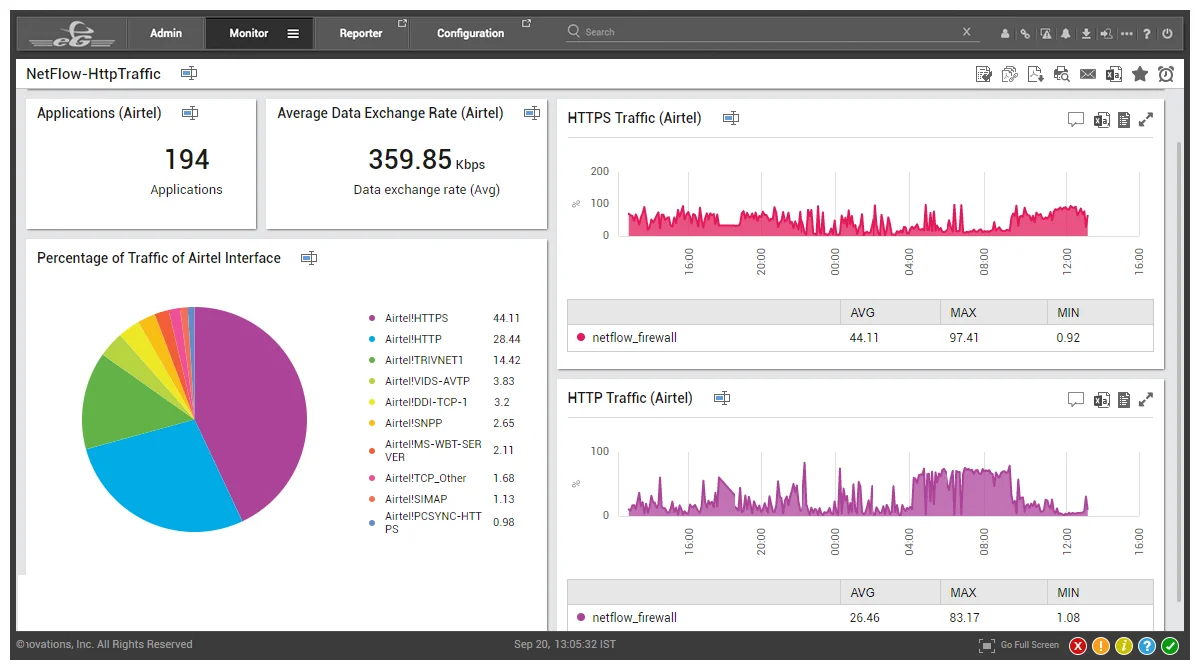
Task: Click the icon beside Percentage of Traffic title
Action: (x=309, y=258)
